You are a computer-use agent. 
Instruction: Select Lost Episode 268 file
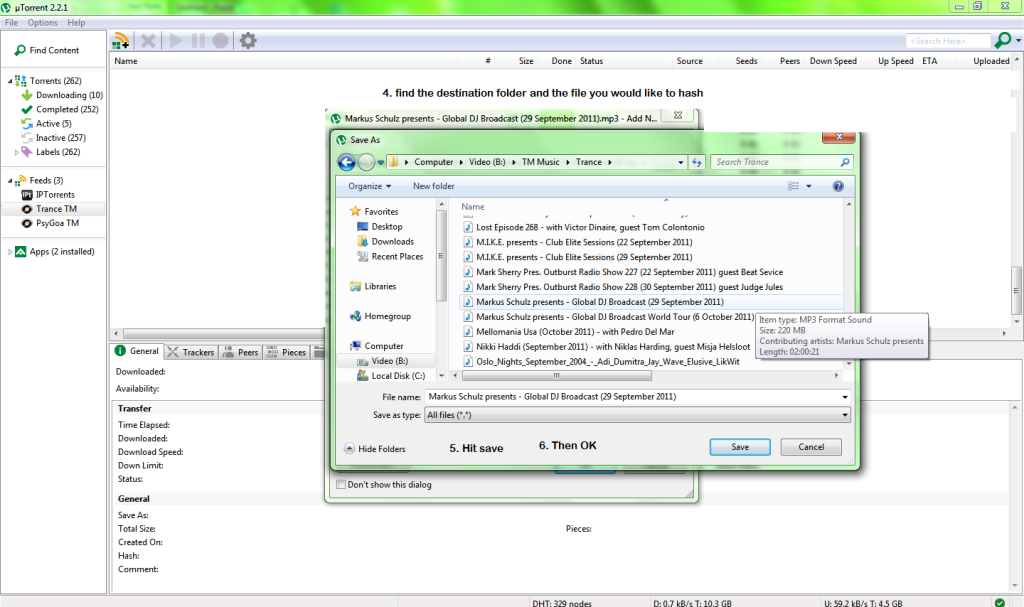tap(583, 227)
